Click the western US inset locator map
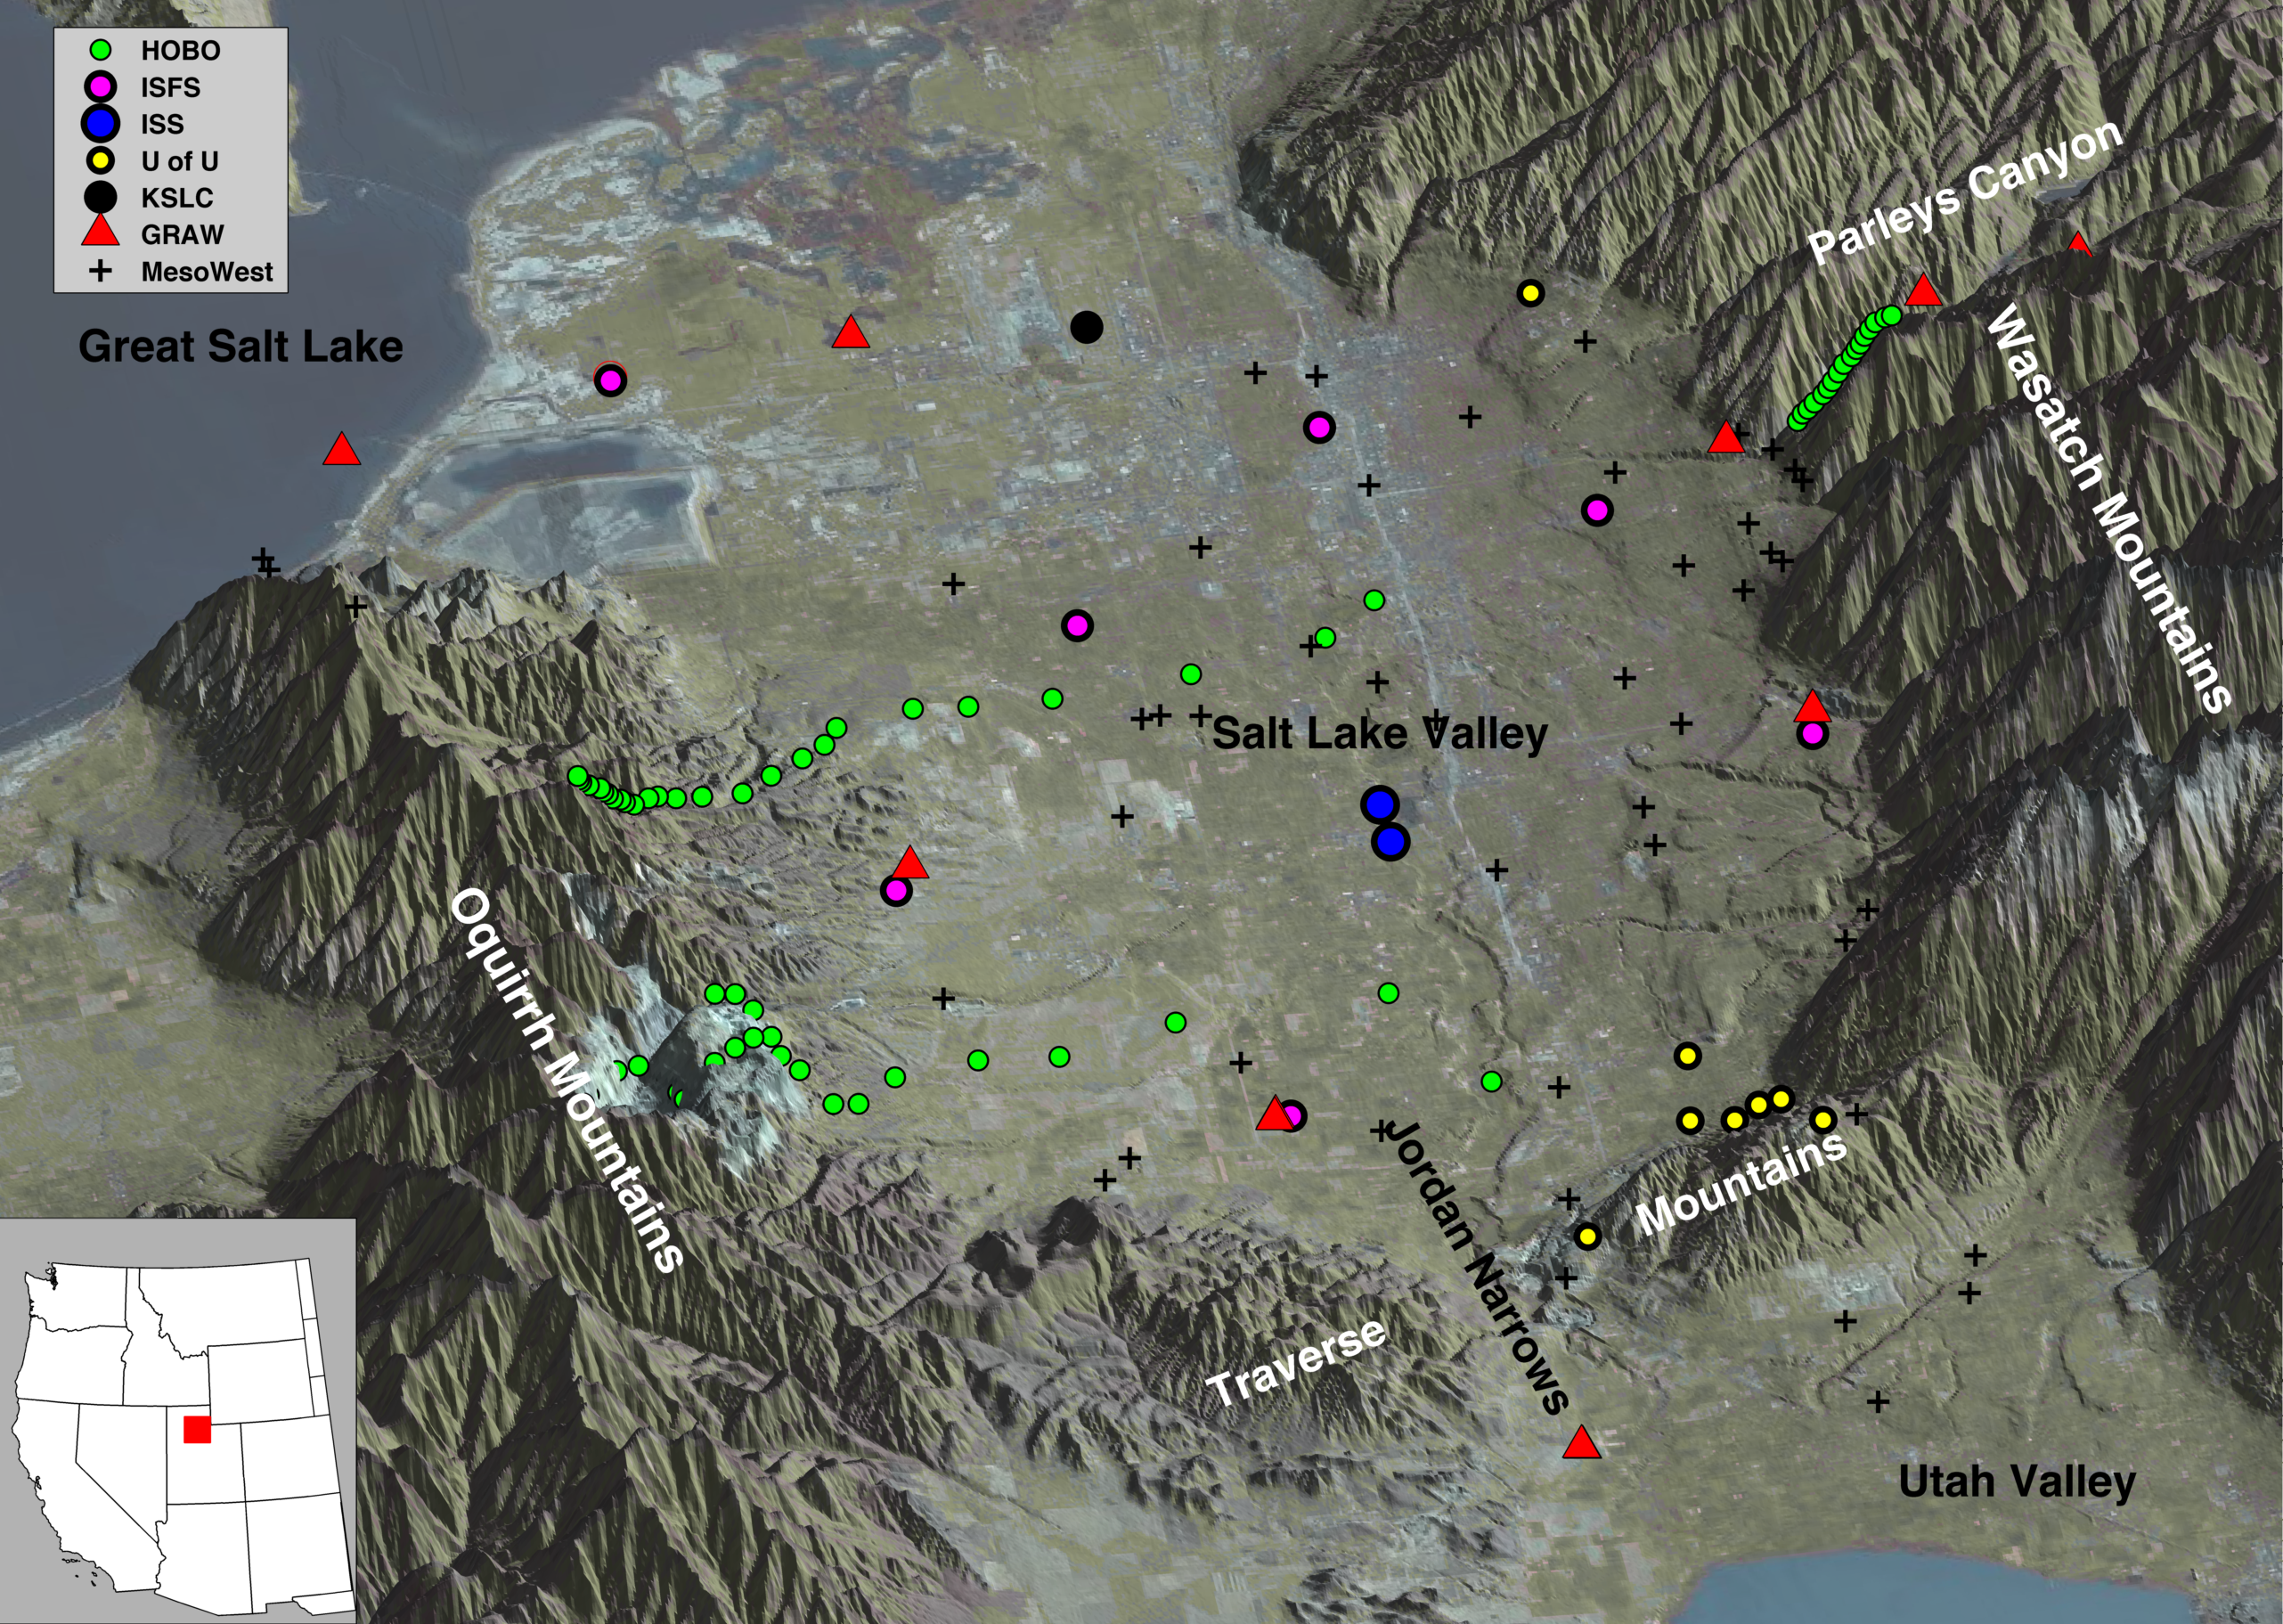 point(178,1420)
